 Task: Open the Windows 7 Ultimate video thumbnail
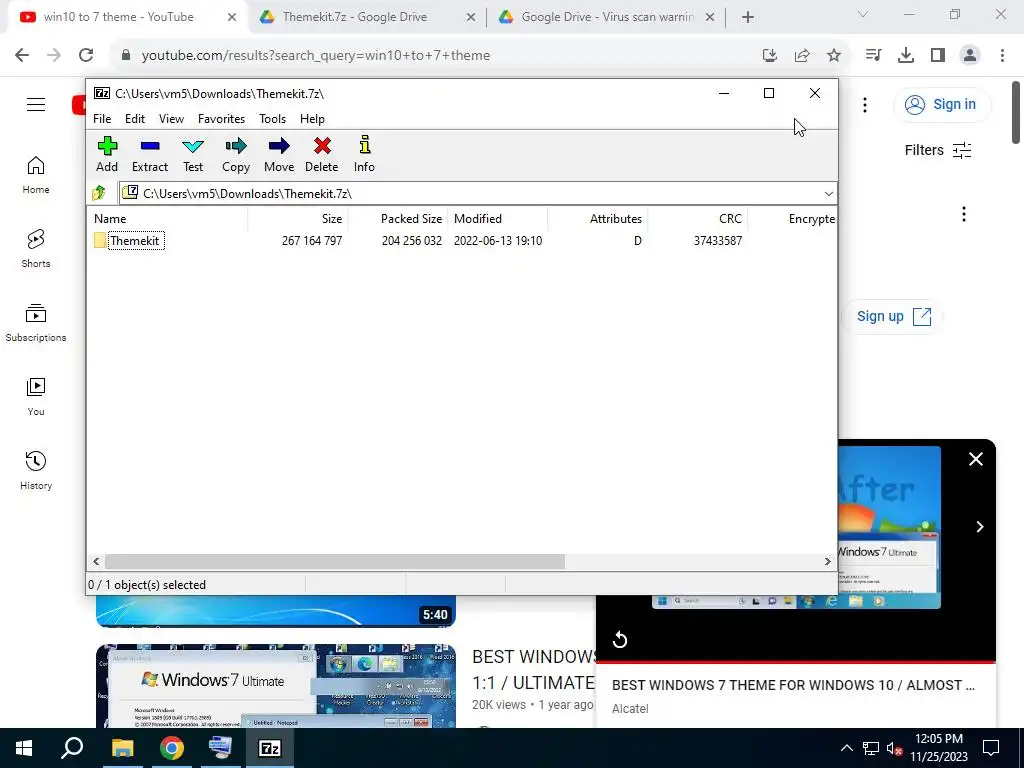(276, 686)
